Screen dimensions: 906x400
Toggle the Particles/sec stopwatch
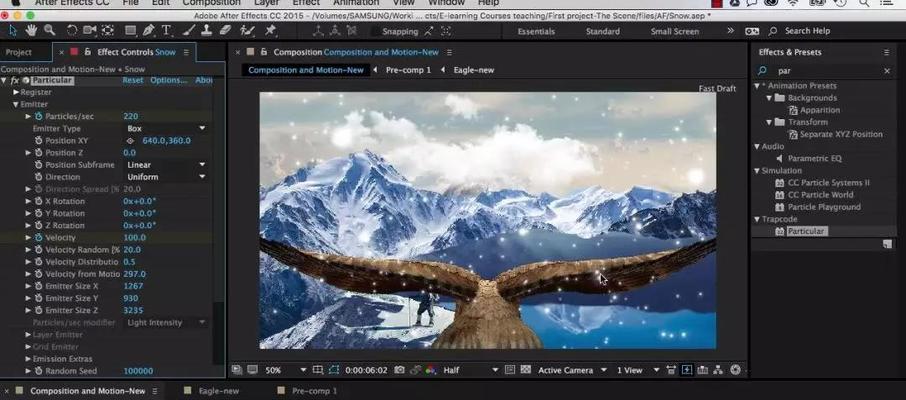(x=38, y=116)
